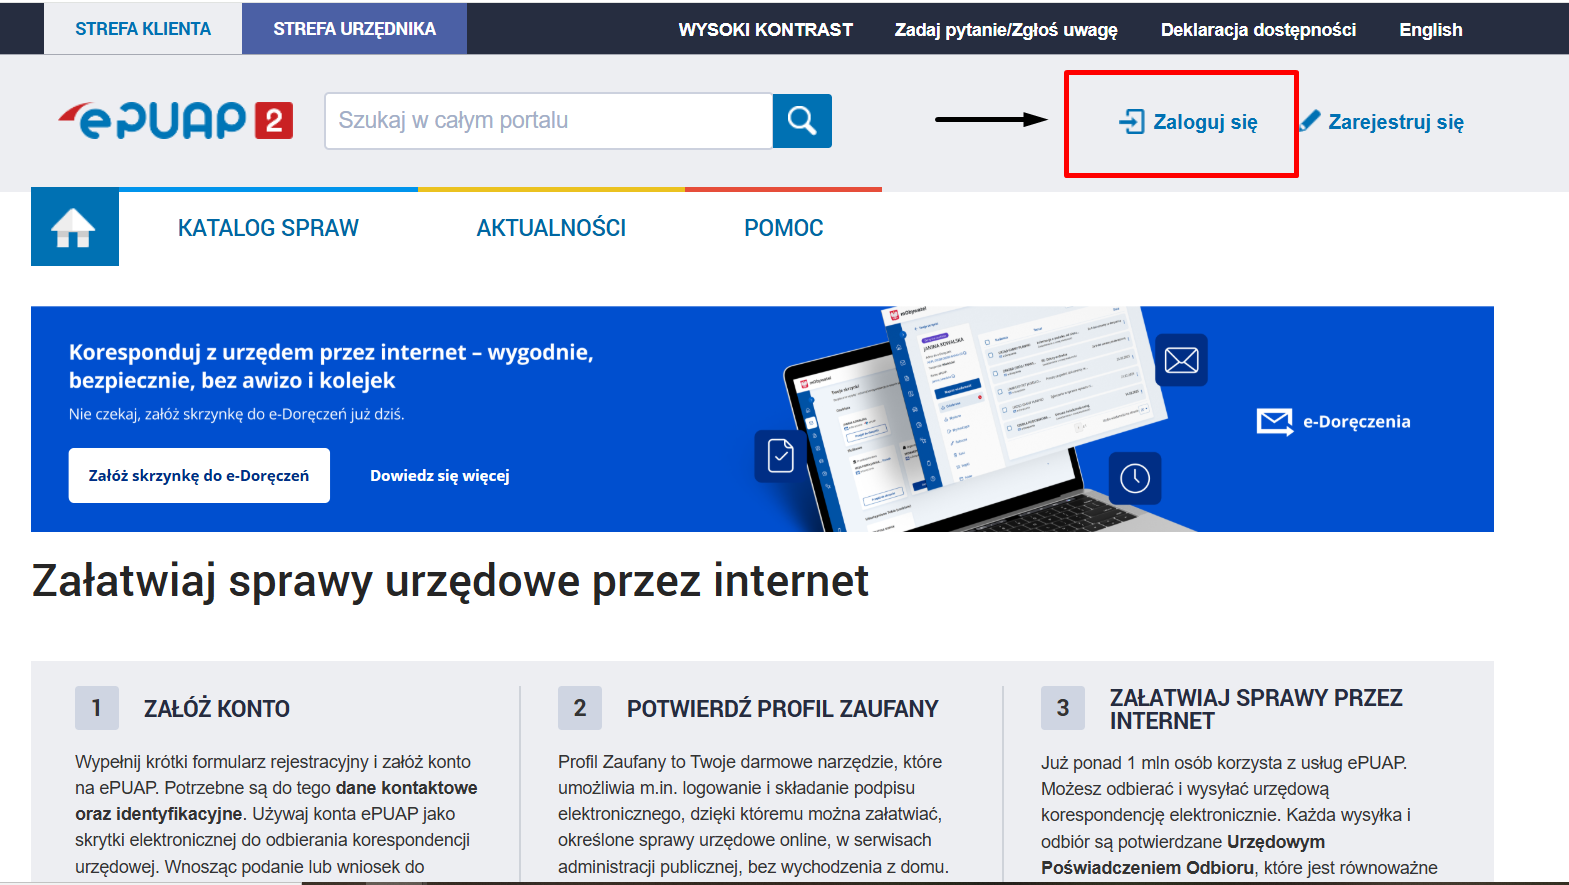
Task: Enable the Wysoki Kontrast mode
Action: click(x=765, y=30)
